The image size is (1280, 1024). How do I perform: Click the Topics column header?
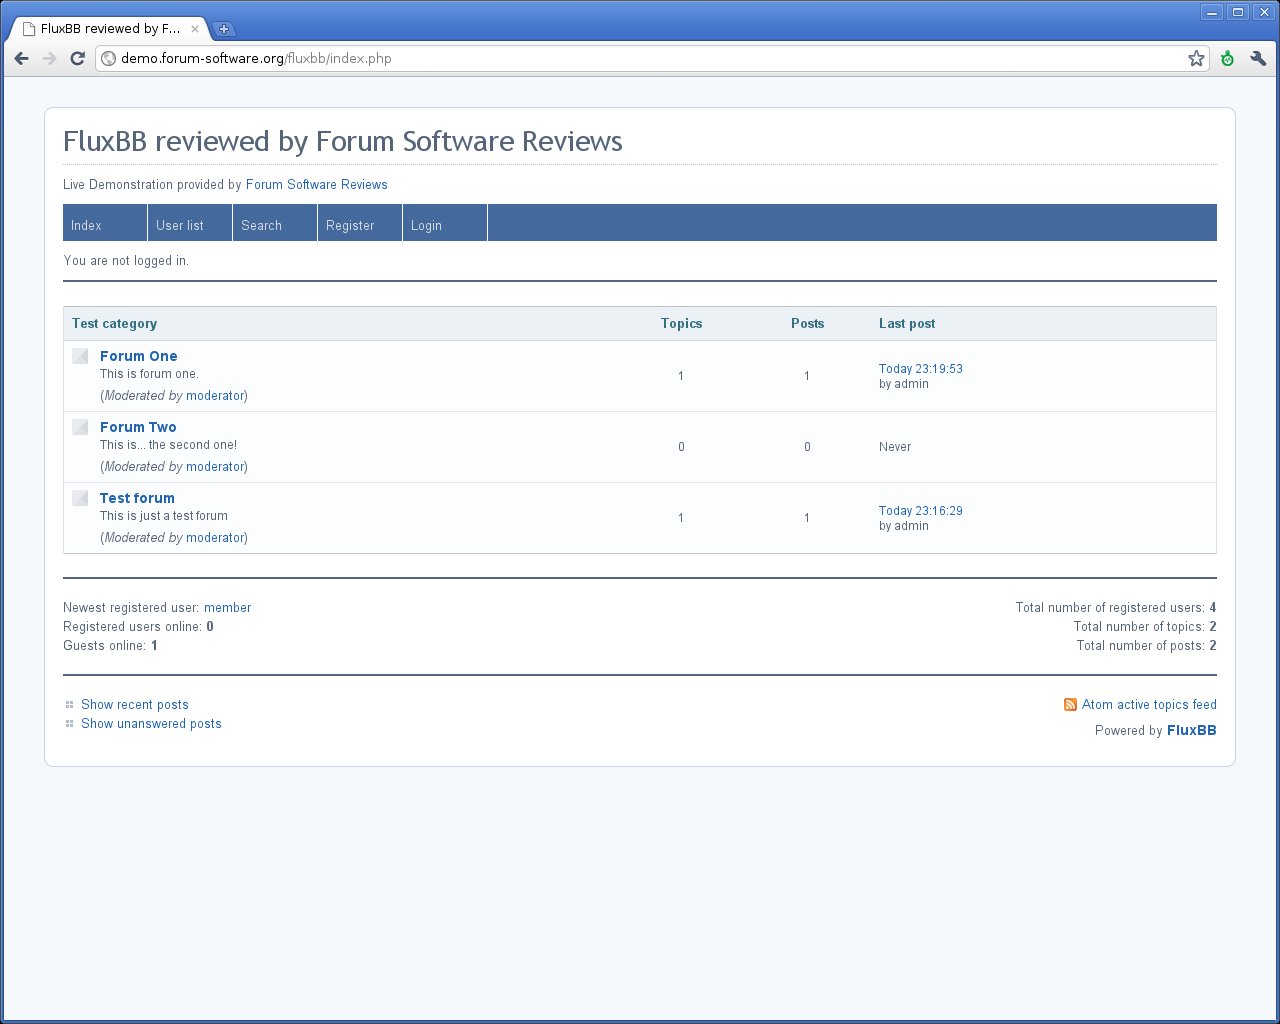(681, 324)
